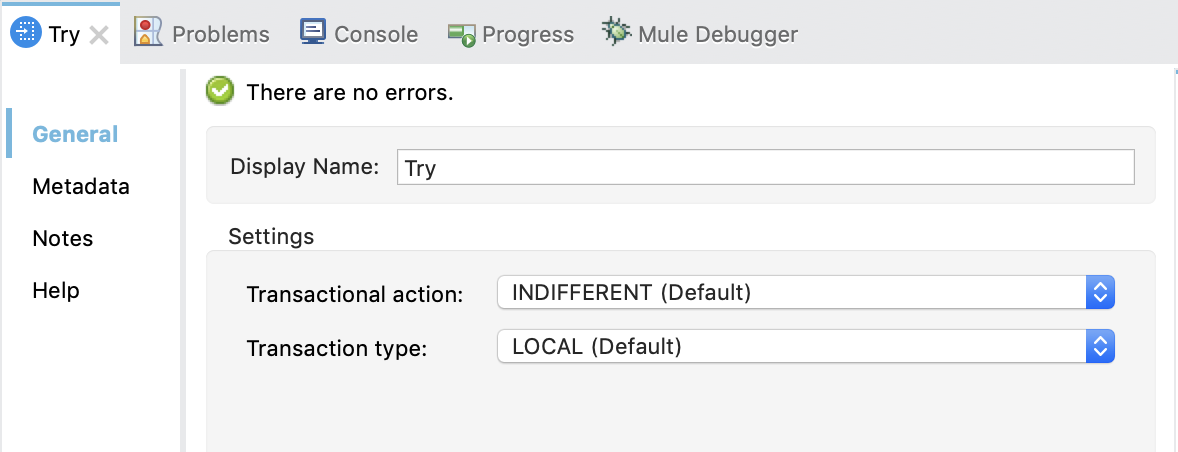The height and width of the screenshot is (452, 1178).
Task: Open the Console tab
Action: 375,34
